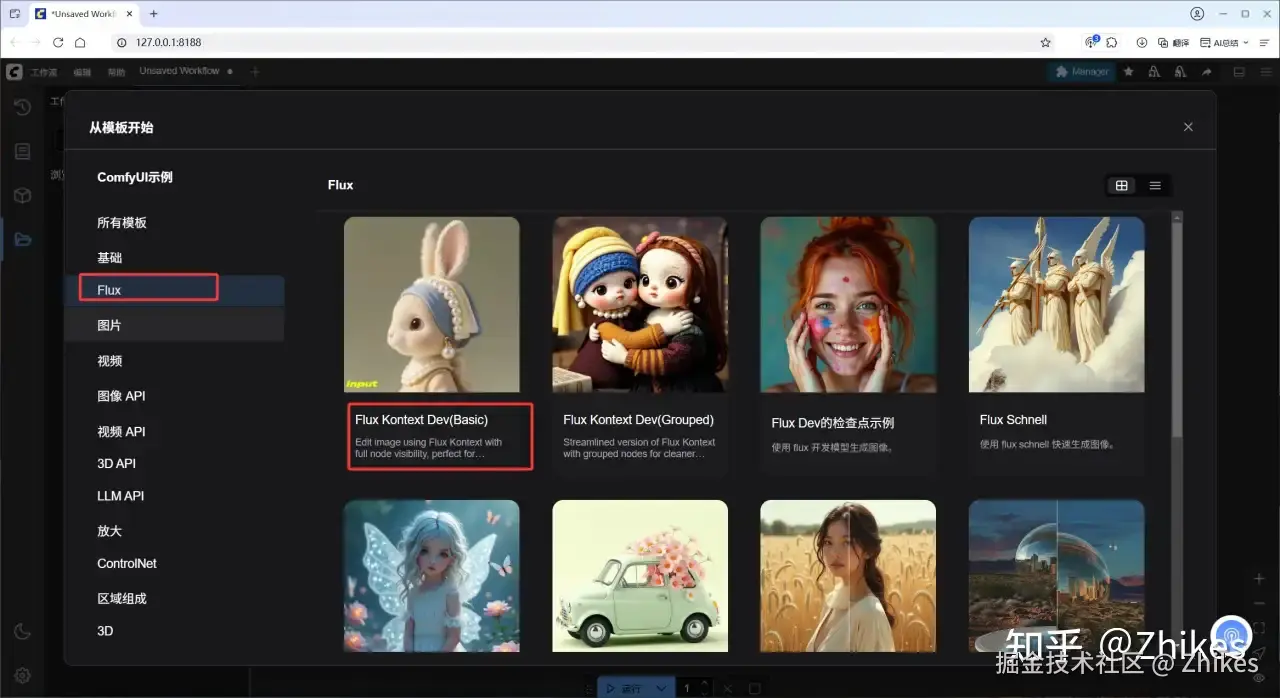Viewport: 1280px width, 698px height.
Task: Click the 运行 run button
Action: [624, 688]
